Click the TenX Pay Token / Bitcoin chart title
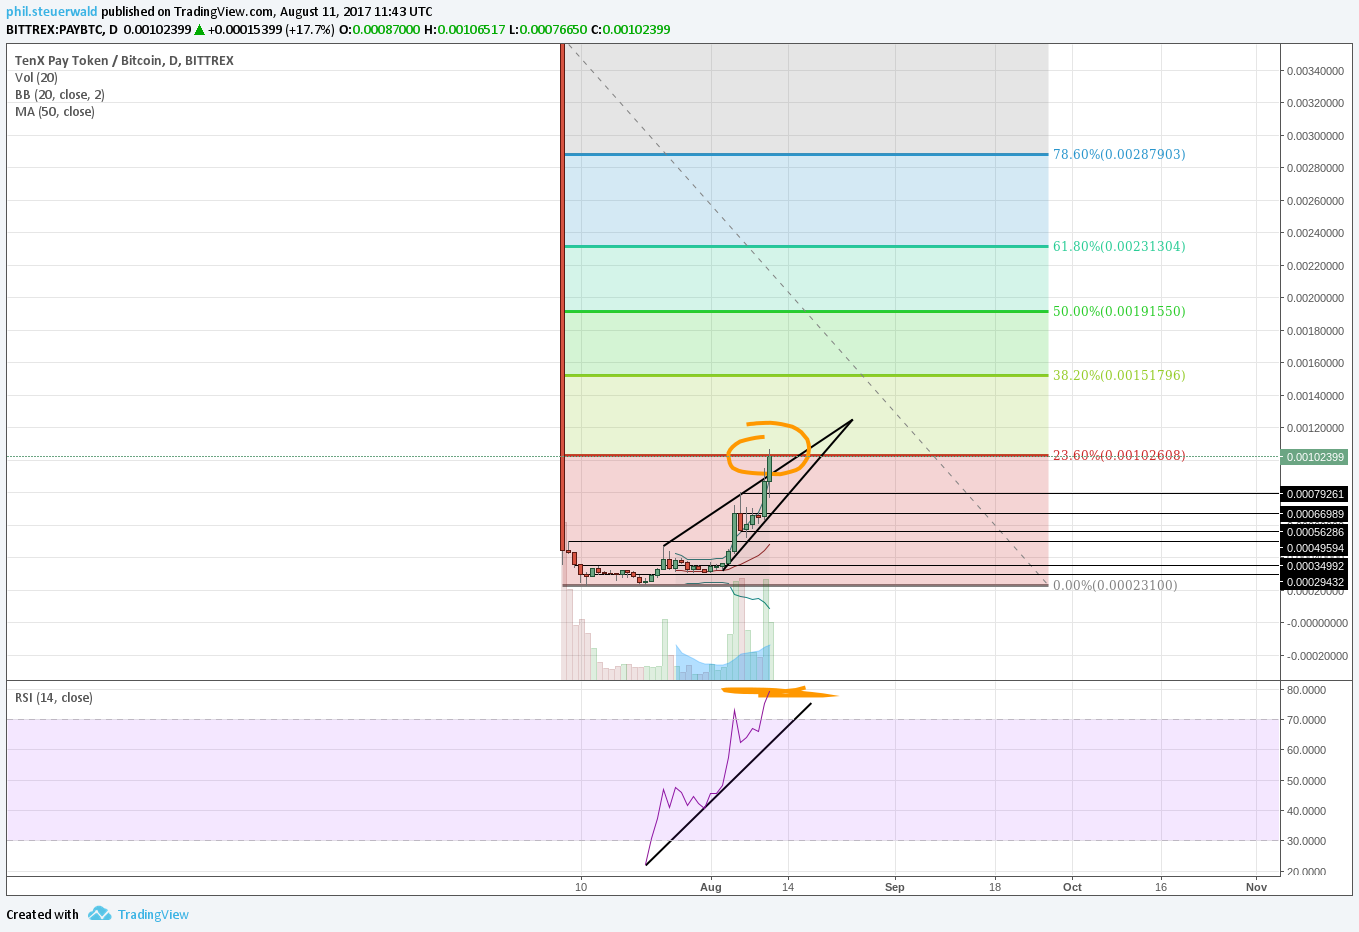The width and height of the screenshot is (1359, 932). pos(124,60)
